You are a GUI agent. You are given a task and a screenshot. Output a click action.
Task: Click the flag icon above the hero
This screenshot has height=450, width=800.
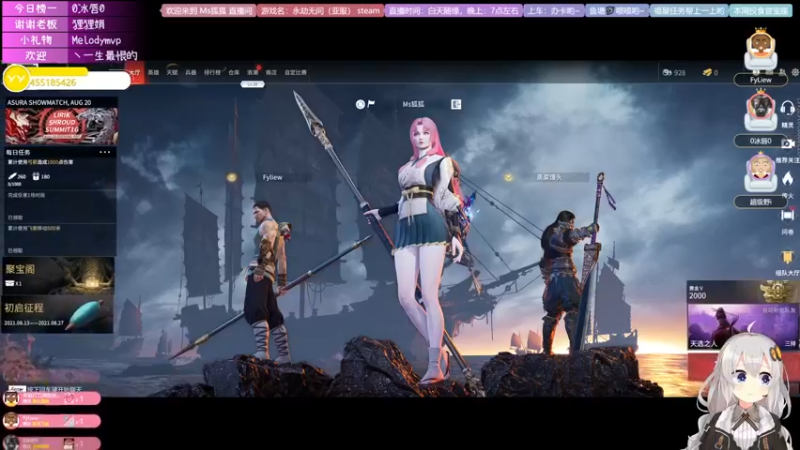point(371,104)
